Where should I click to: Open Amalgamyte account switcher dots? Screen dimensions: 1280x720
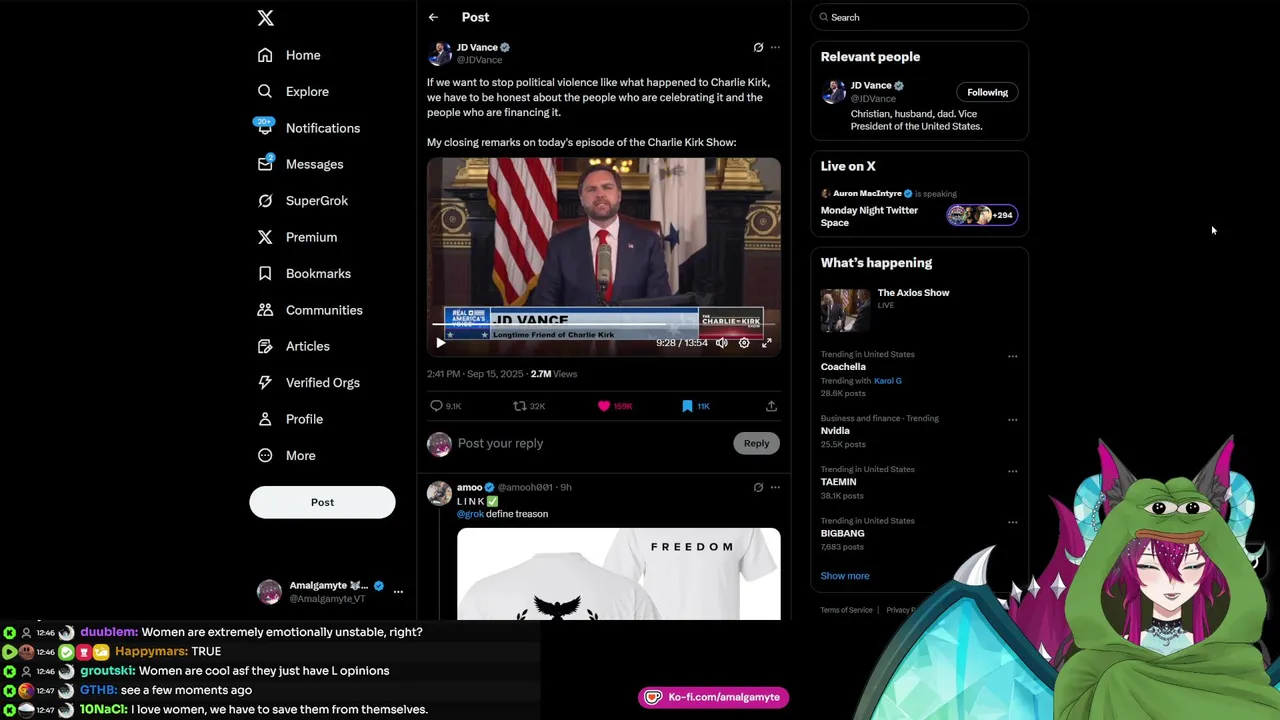tap(398, 591)
